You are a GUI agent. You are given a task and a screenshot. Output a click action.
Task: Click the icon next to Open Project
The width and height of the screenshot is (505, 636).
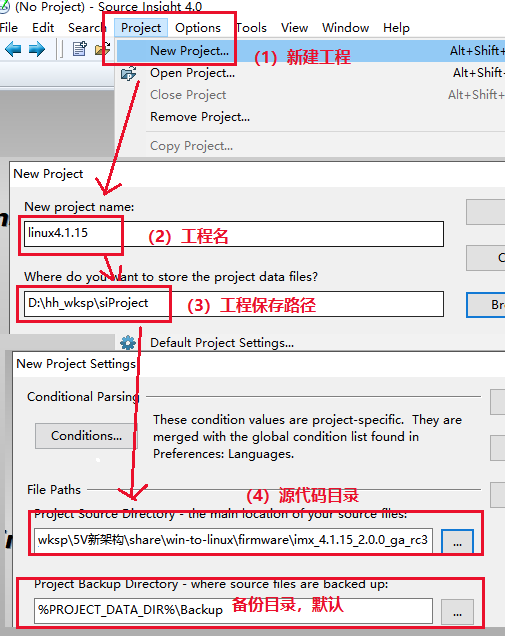(x=129, y=73)
